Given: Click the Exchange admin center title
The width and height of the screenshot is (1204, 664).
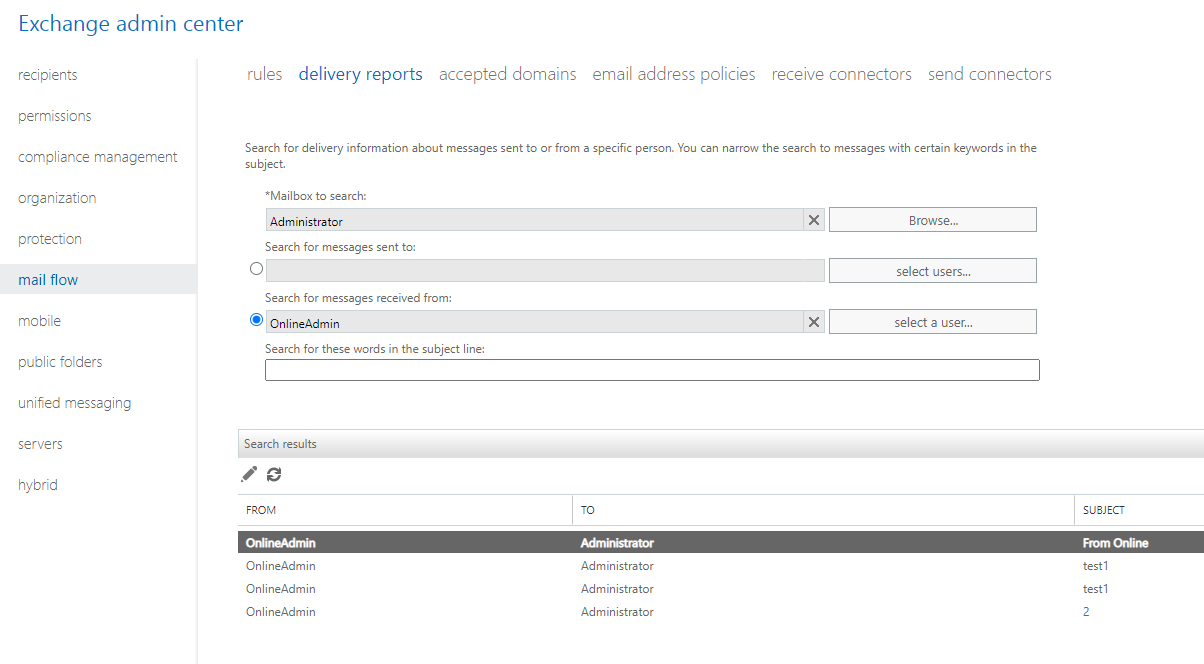Looking at the screenshot, I should pos(131,24).
